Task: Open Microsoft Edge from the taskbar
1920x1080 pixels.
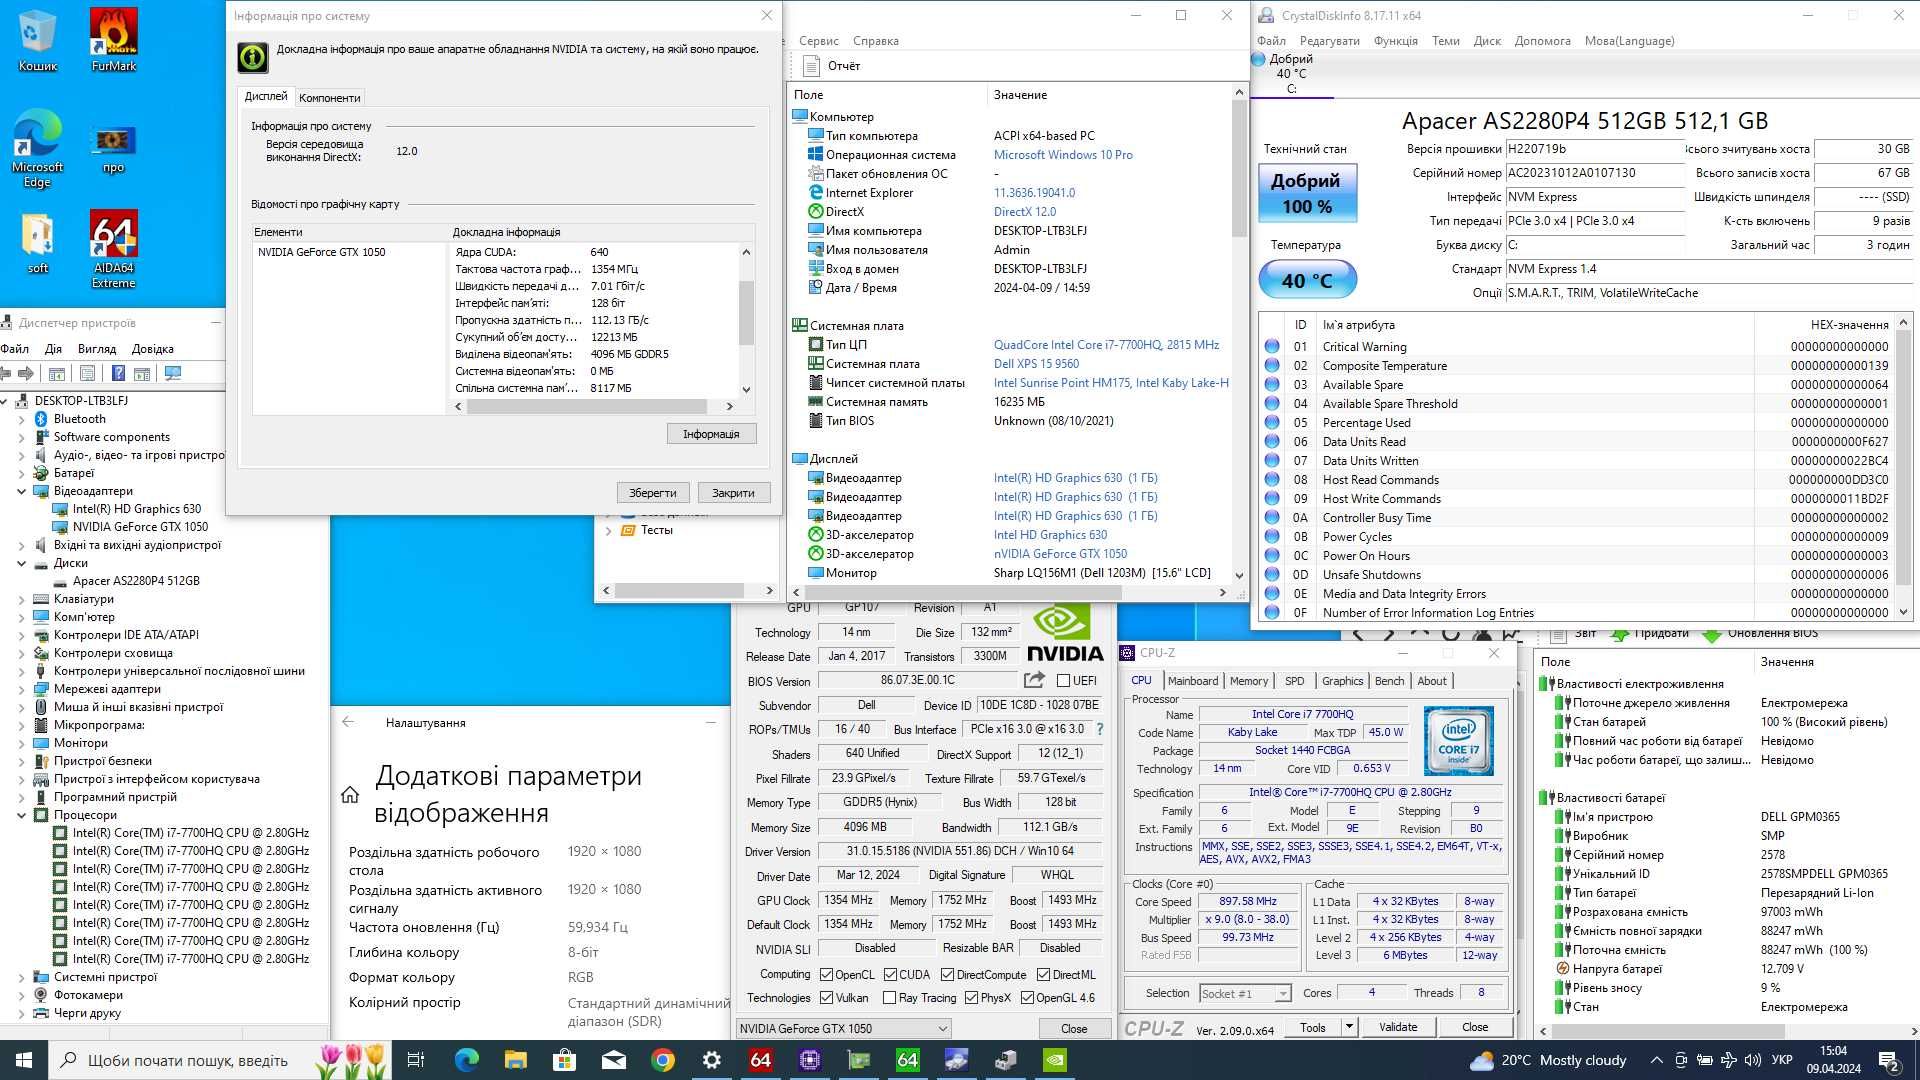Action: point(466,1060)
